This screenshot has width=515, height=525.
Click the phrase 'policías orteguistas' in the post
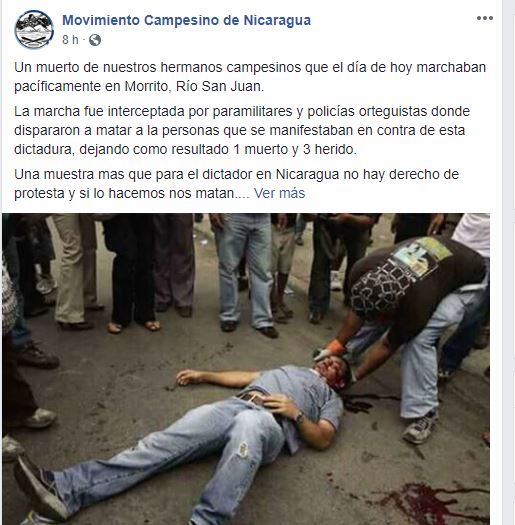coord(367,111)
